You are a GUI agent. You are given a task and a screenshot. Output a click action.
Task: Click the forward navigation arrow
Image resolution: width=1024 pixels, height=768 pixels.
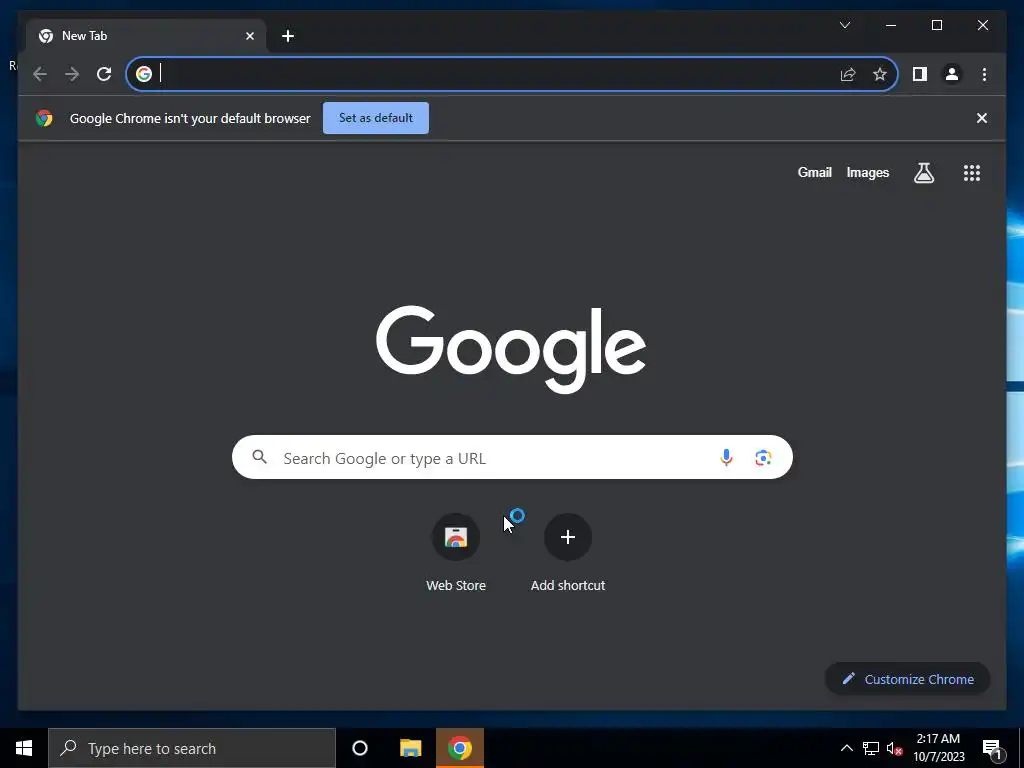click(x=72, y=74)
